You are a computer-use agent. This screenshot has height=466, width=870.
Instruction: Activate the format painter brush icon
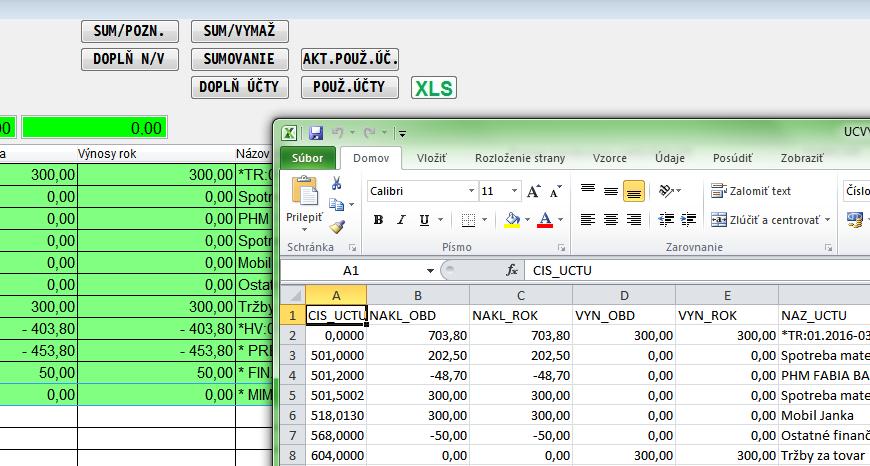(x=337, y=226)
